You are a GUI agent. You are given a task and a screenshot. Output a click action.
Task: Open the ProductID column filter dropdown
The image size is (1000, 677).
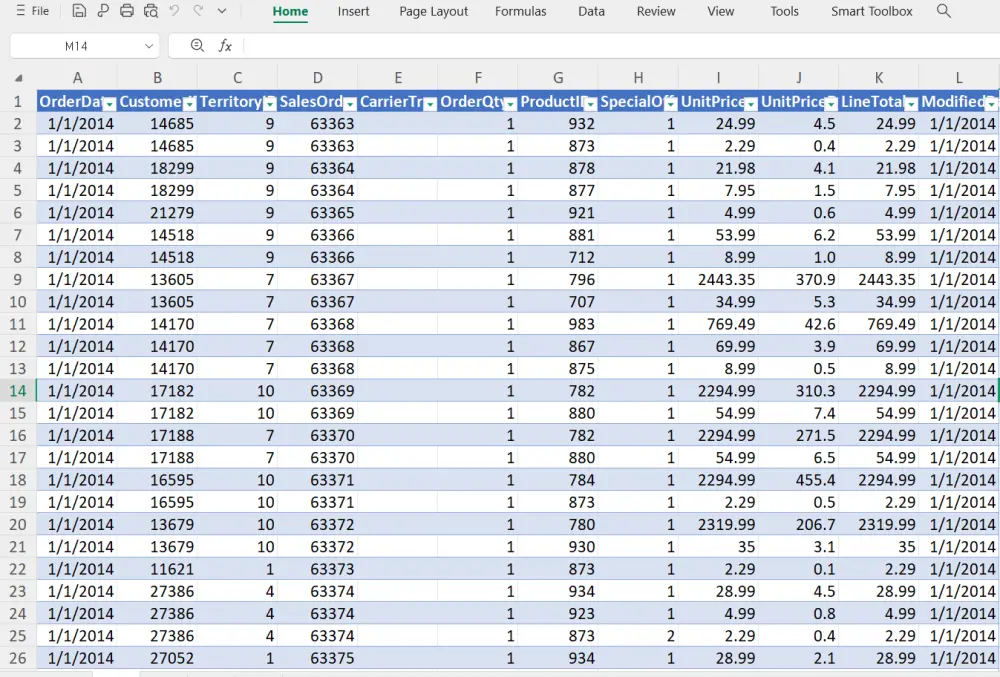pos(591,103)
